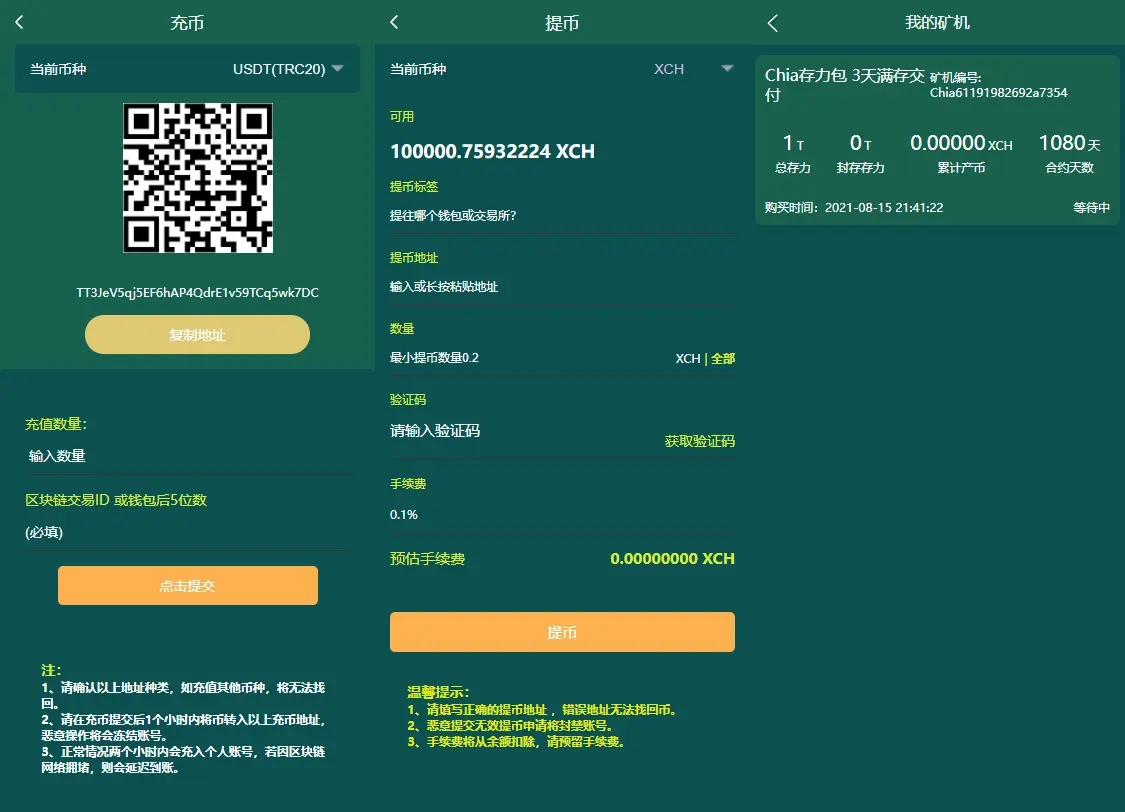
Task: Click the back arrow on the 充币 page
Action: tap(18, 22)
